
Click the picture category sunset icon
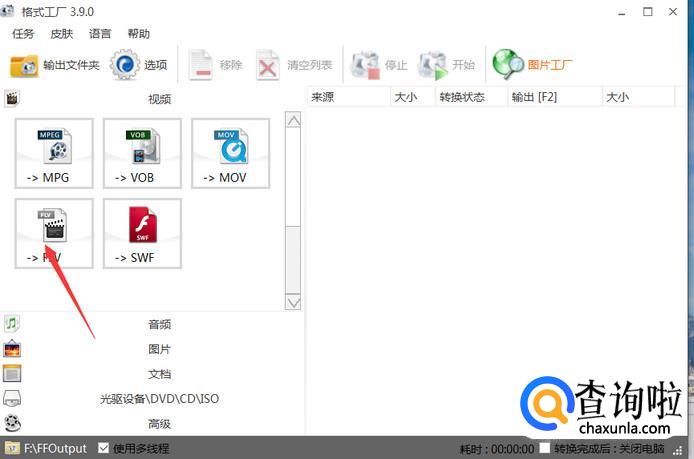12,349
